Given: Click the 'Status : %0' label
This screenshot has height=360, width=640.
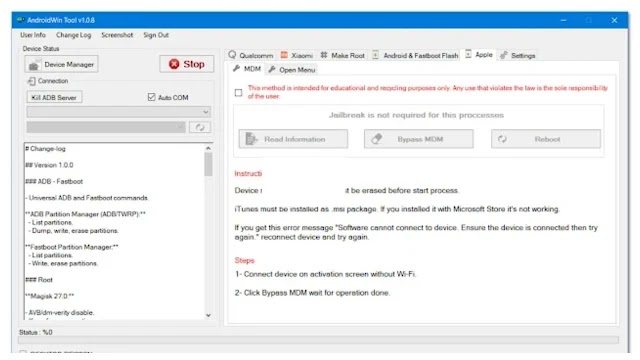Looking at the screenshot, I should pos(36,332).
